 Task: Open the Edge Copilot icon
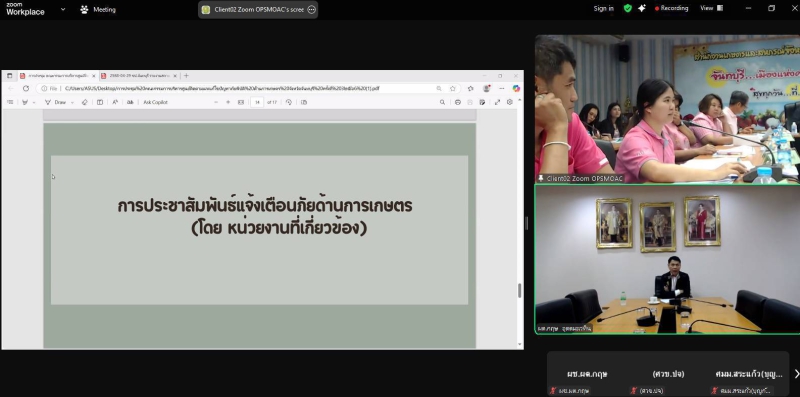[516, 88]
